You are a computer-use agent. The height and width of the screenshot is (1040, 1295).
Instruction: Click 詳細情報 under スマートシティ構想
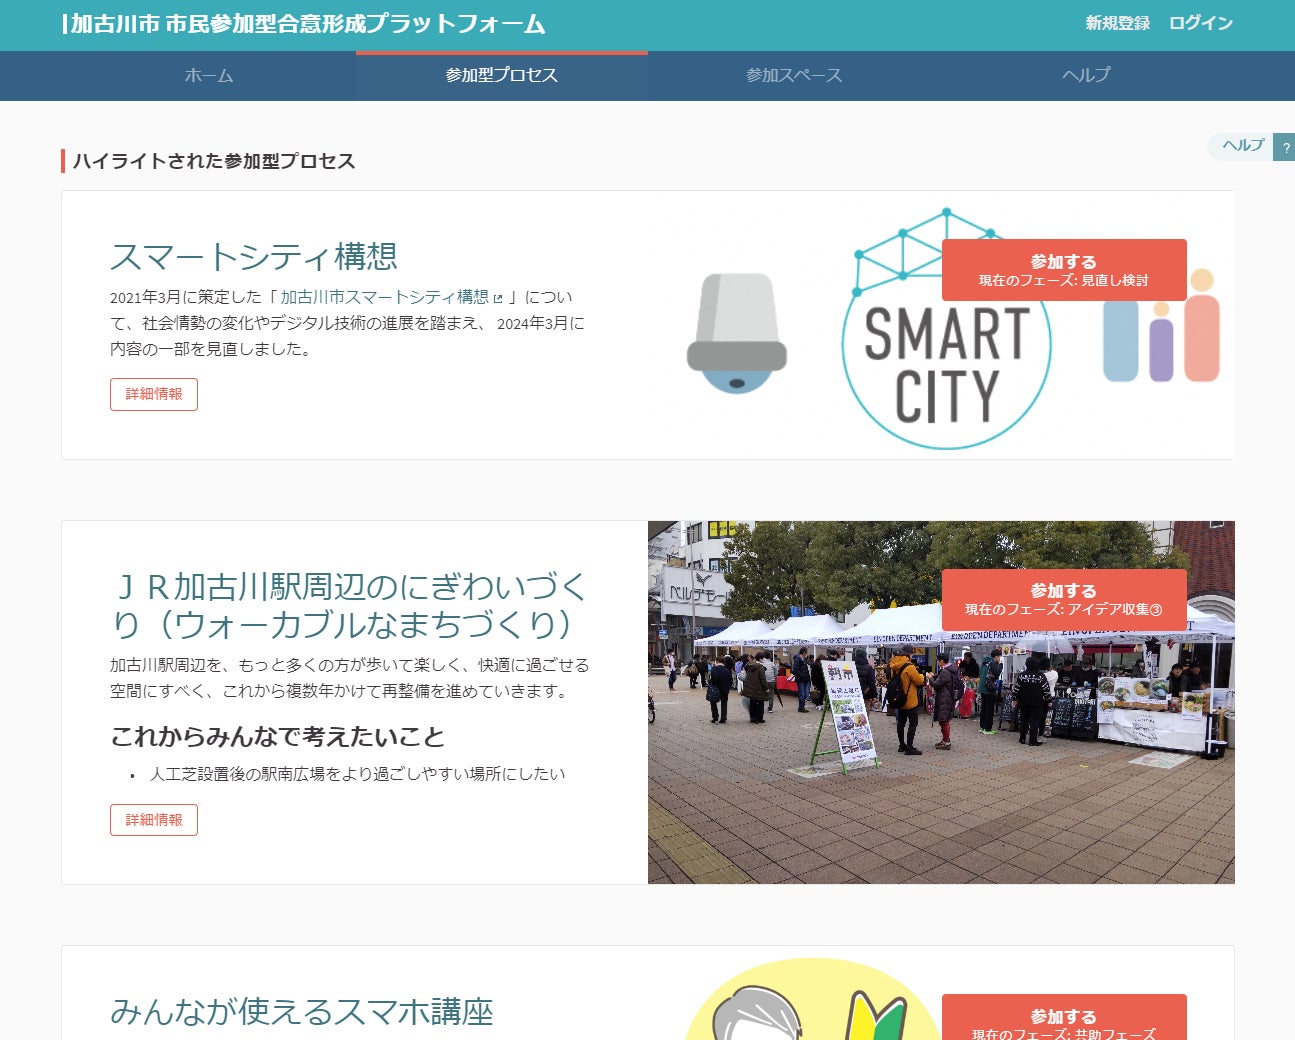[154, 394]
